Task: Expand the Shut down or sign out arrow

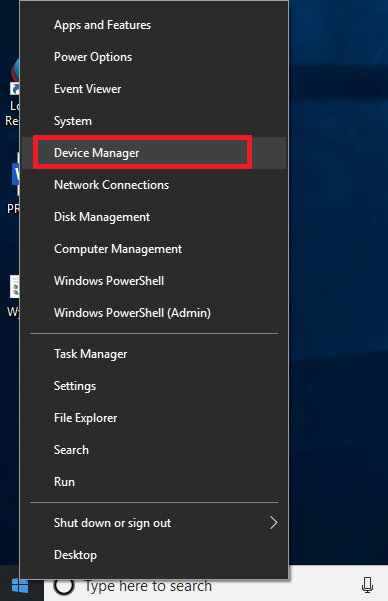Action: pos(273,522)
